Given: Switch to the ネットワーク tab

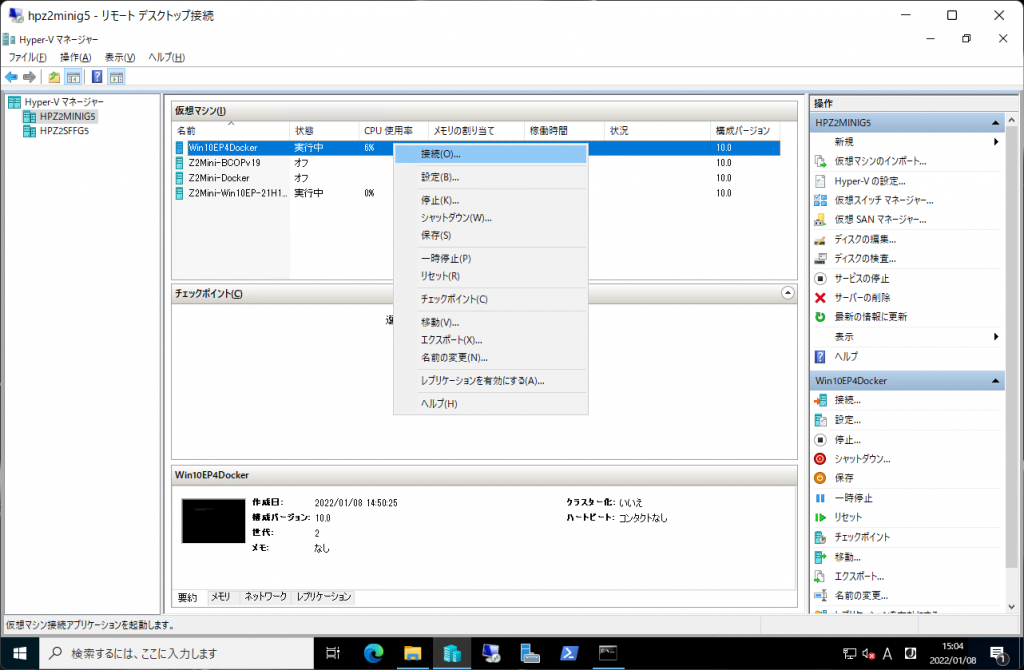Looking at the screenshot, I should (265, 597).
